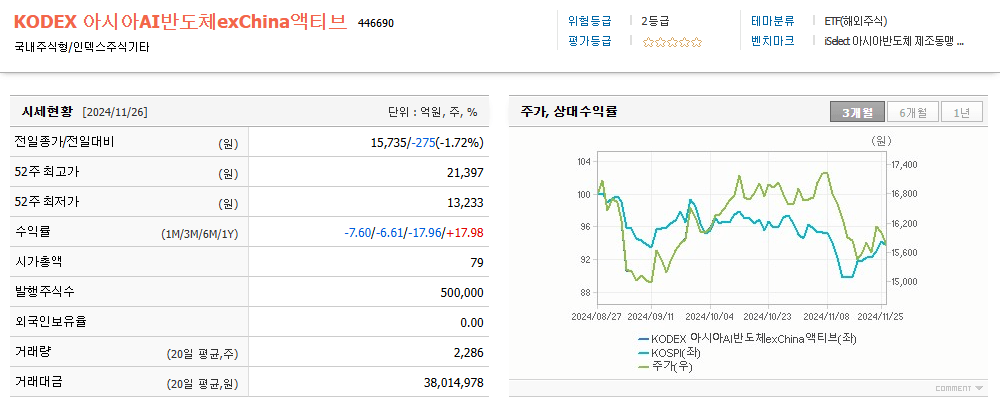1000x409 pixels.
Task: Select the 3개월 chart period tab
Action: [x=857, y=112]
